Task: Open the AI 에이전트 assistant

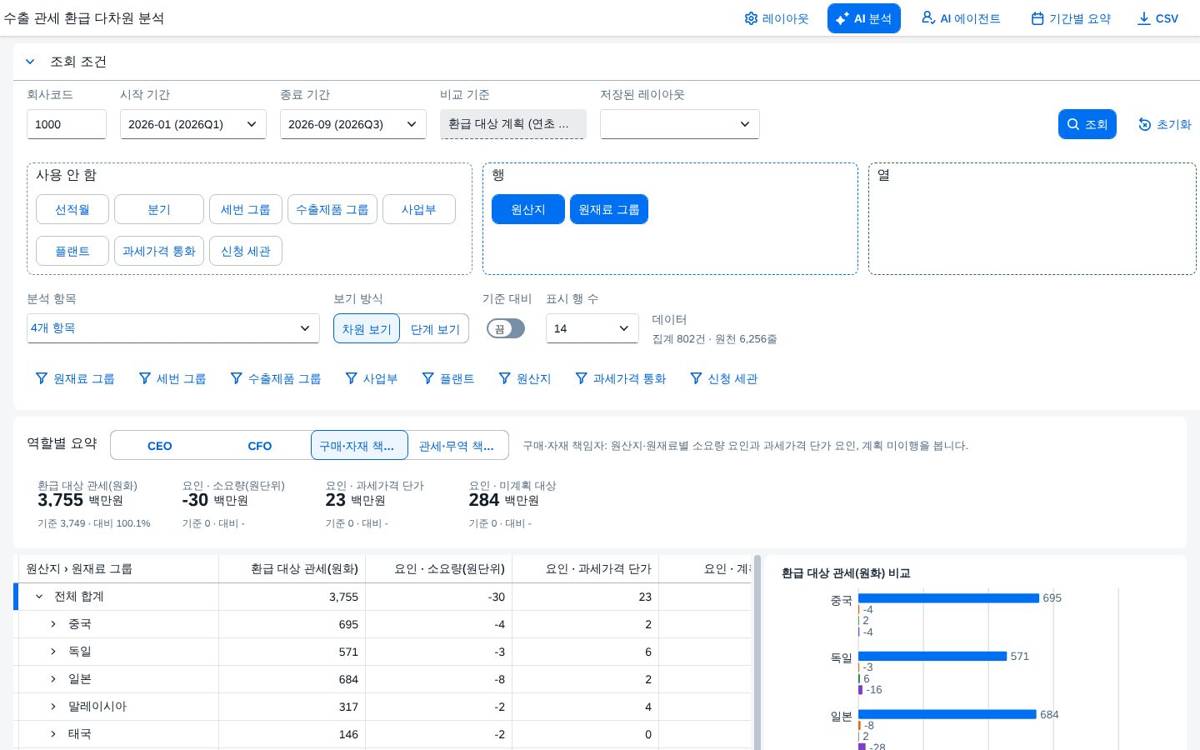Action: [x=961, y=18]
